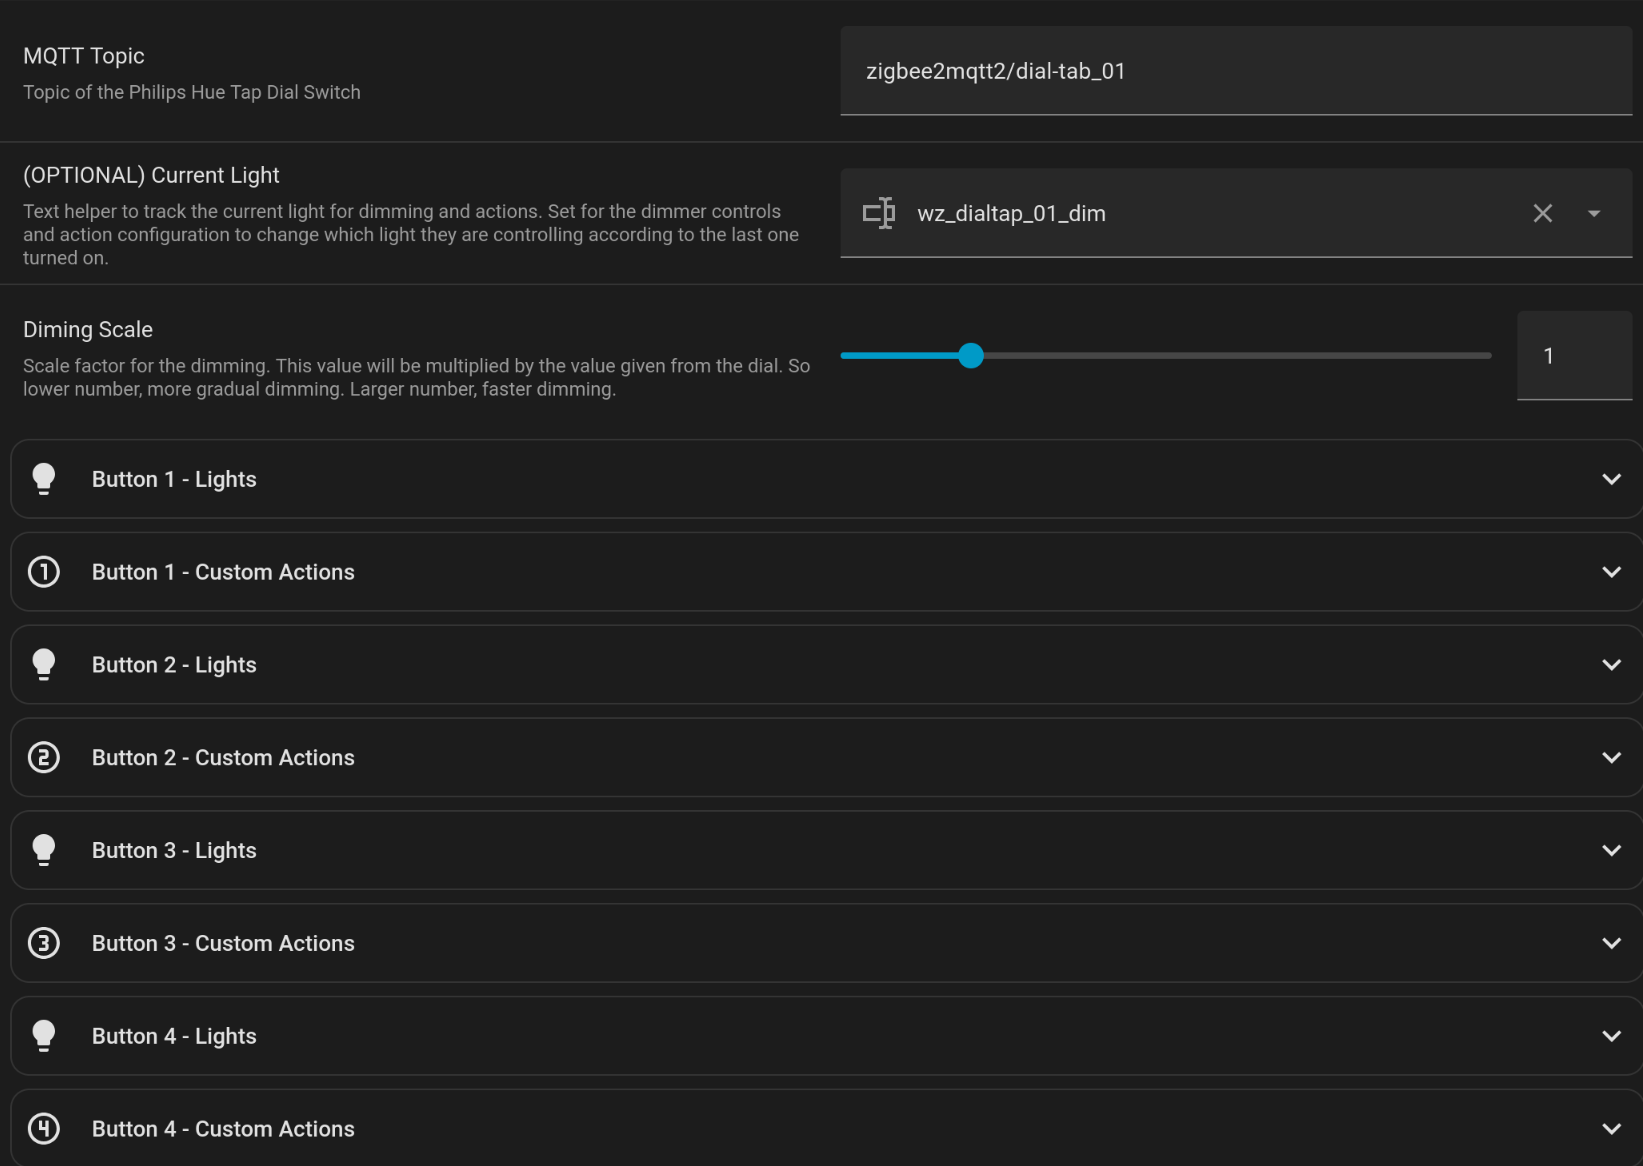This screenshot has height=1166, width=1643.
Task: Click the lightbulb icon for Button 2 Lights
Action: tap(43, 665)
